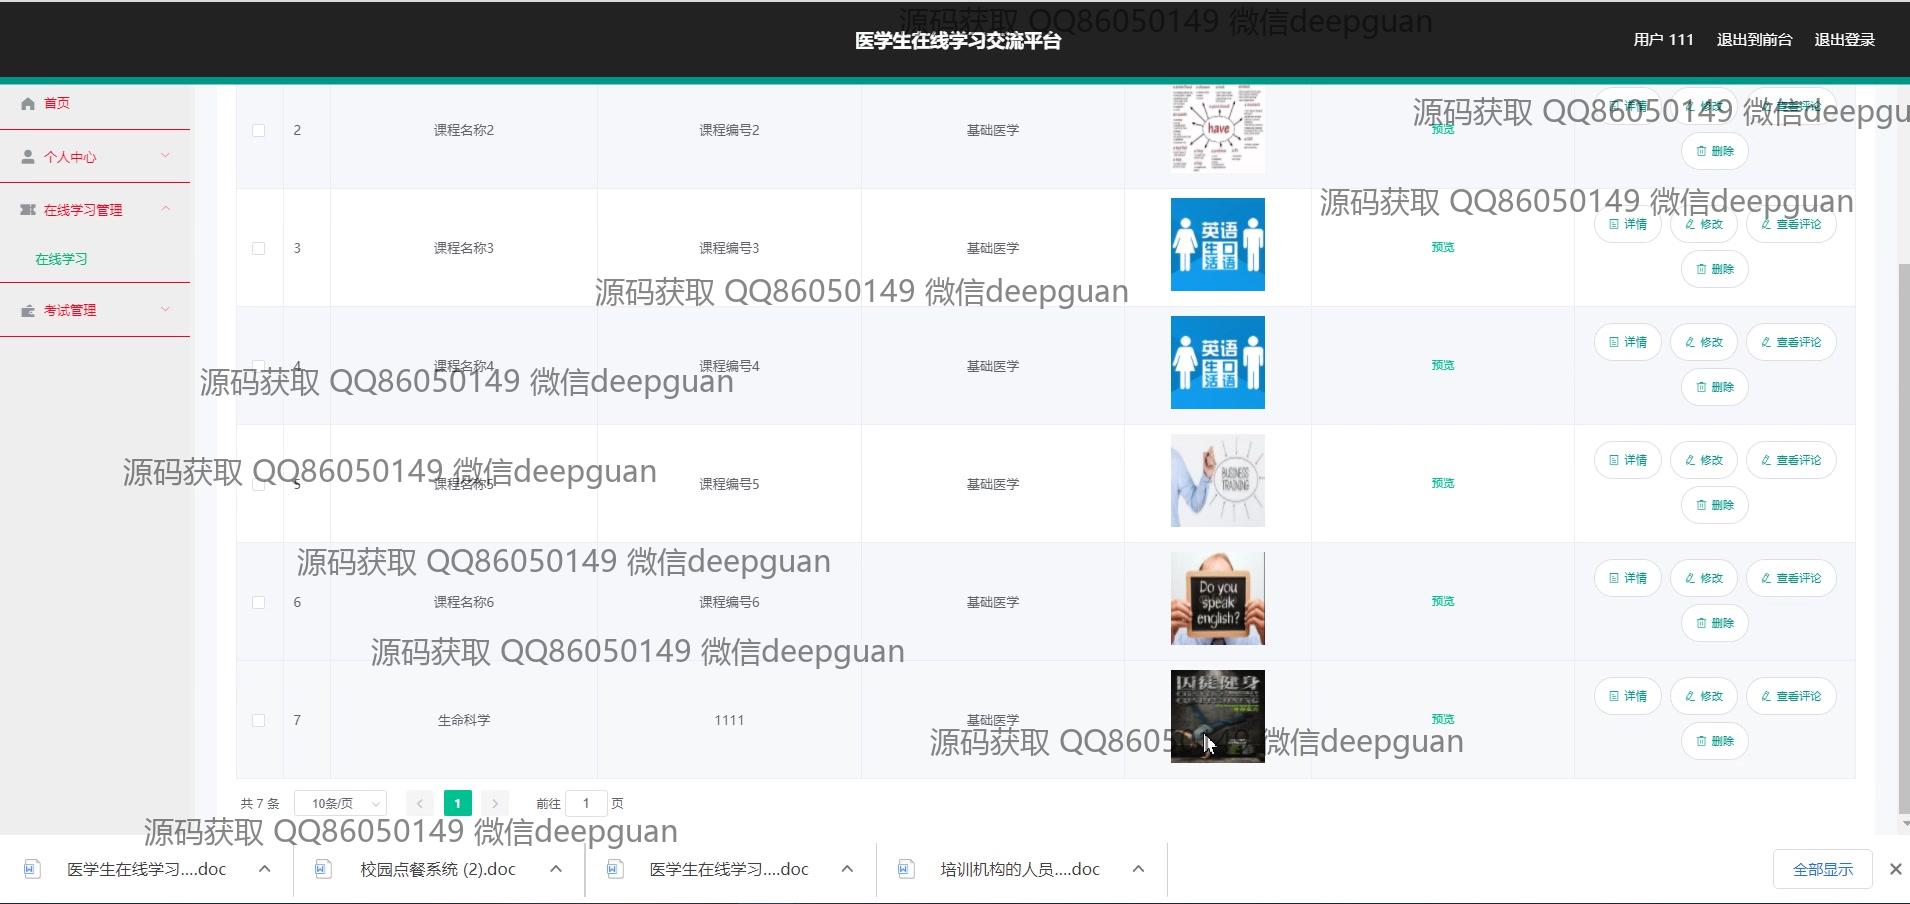Select 在线学习 submenu item

[x=61, y=259]
